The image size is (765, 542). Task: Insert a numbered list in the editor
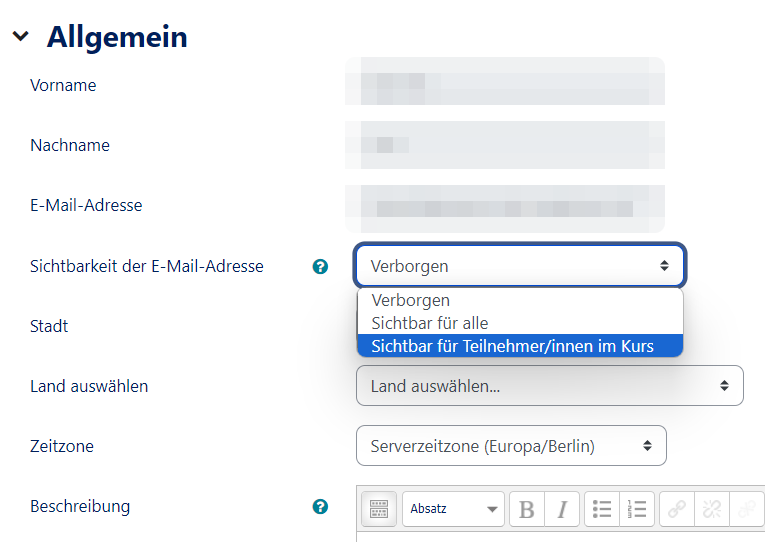click(637, 509)
